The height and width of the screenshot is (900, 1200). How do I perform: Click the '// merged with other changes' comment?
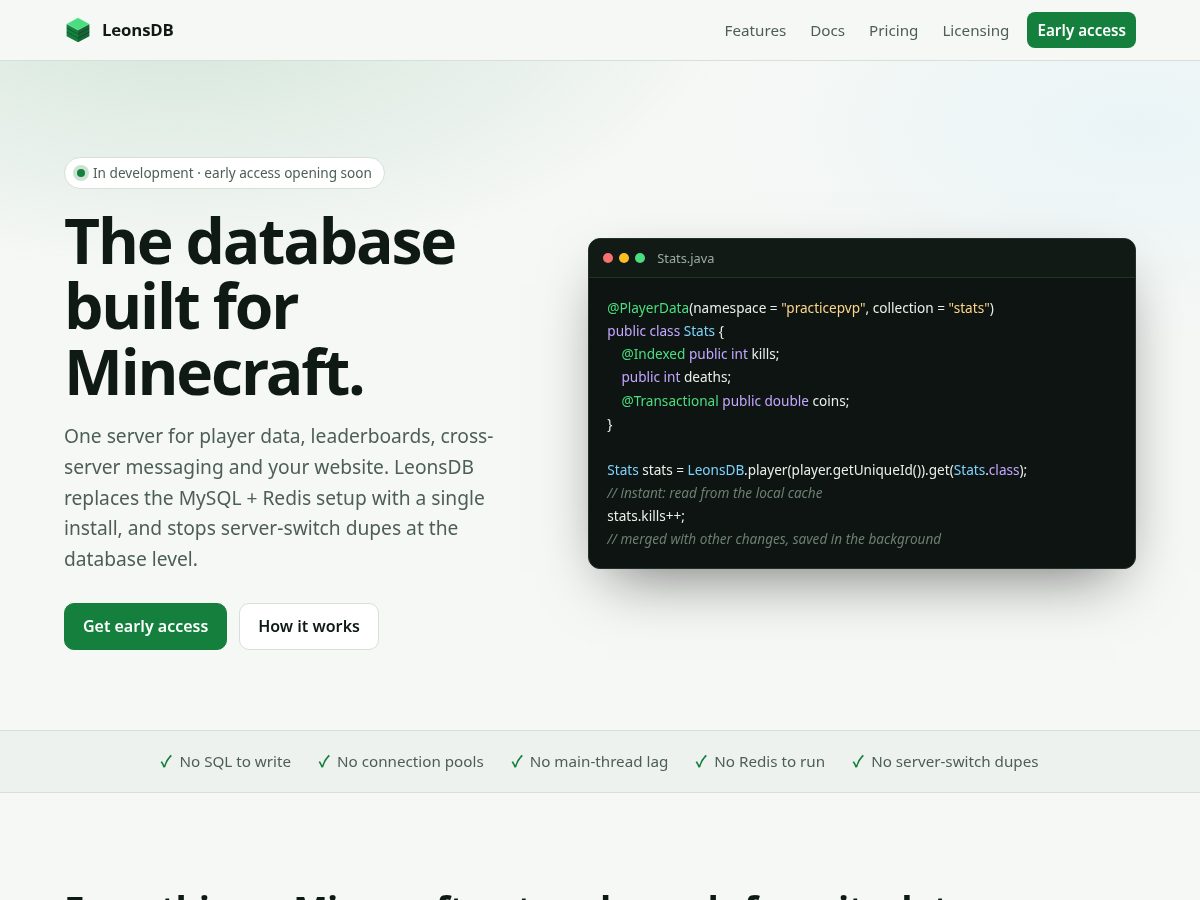(774, 539)
